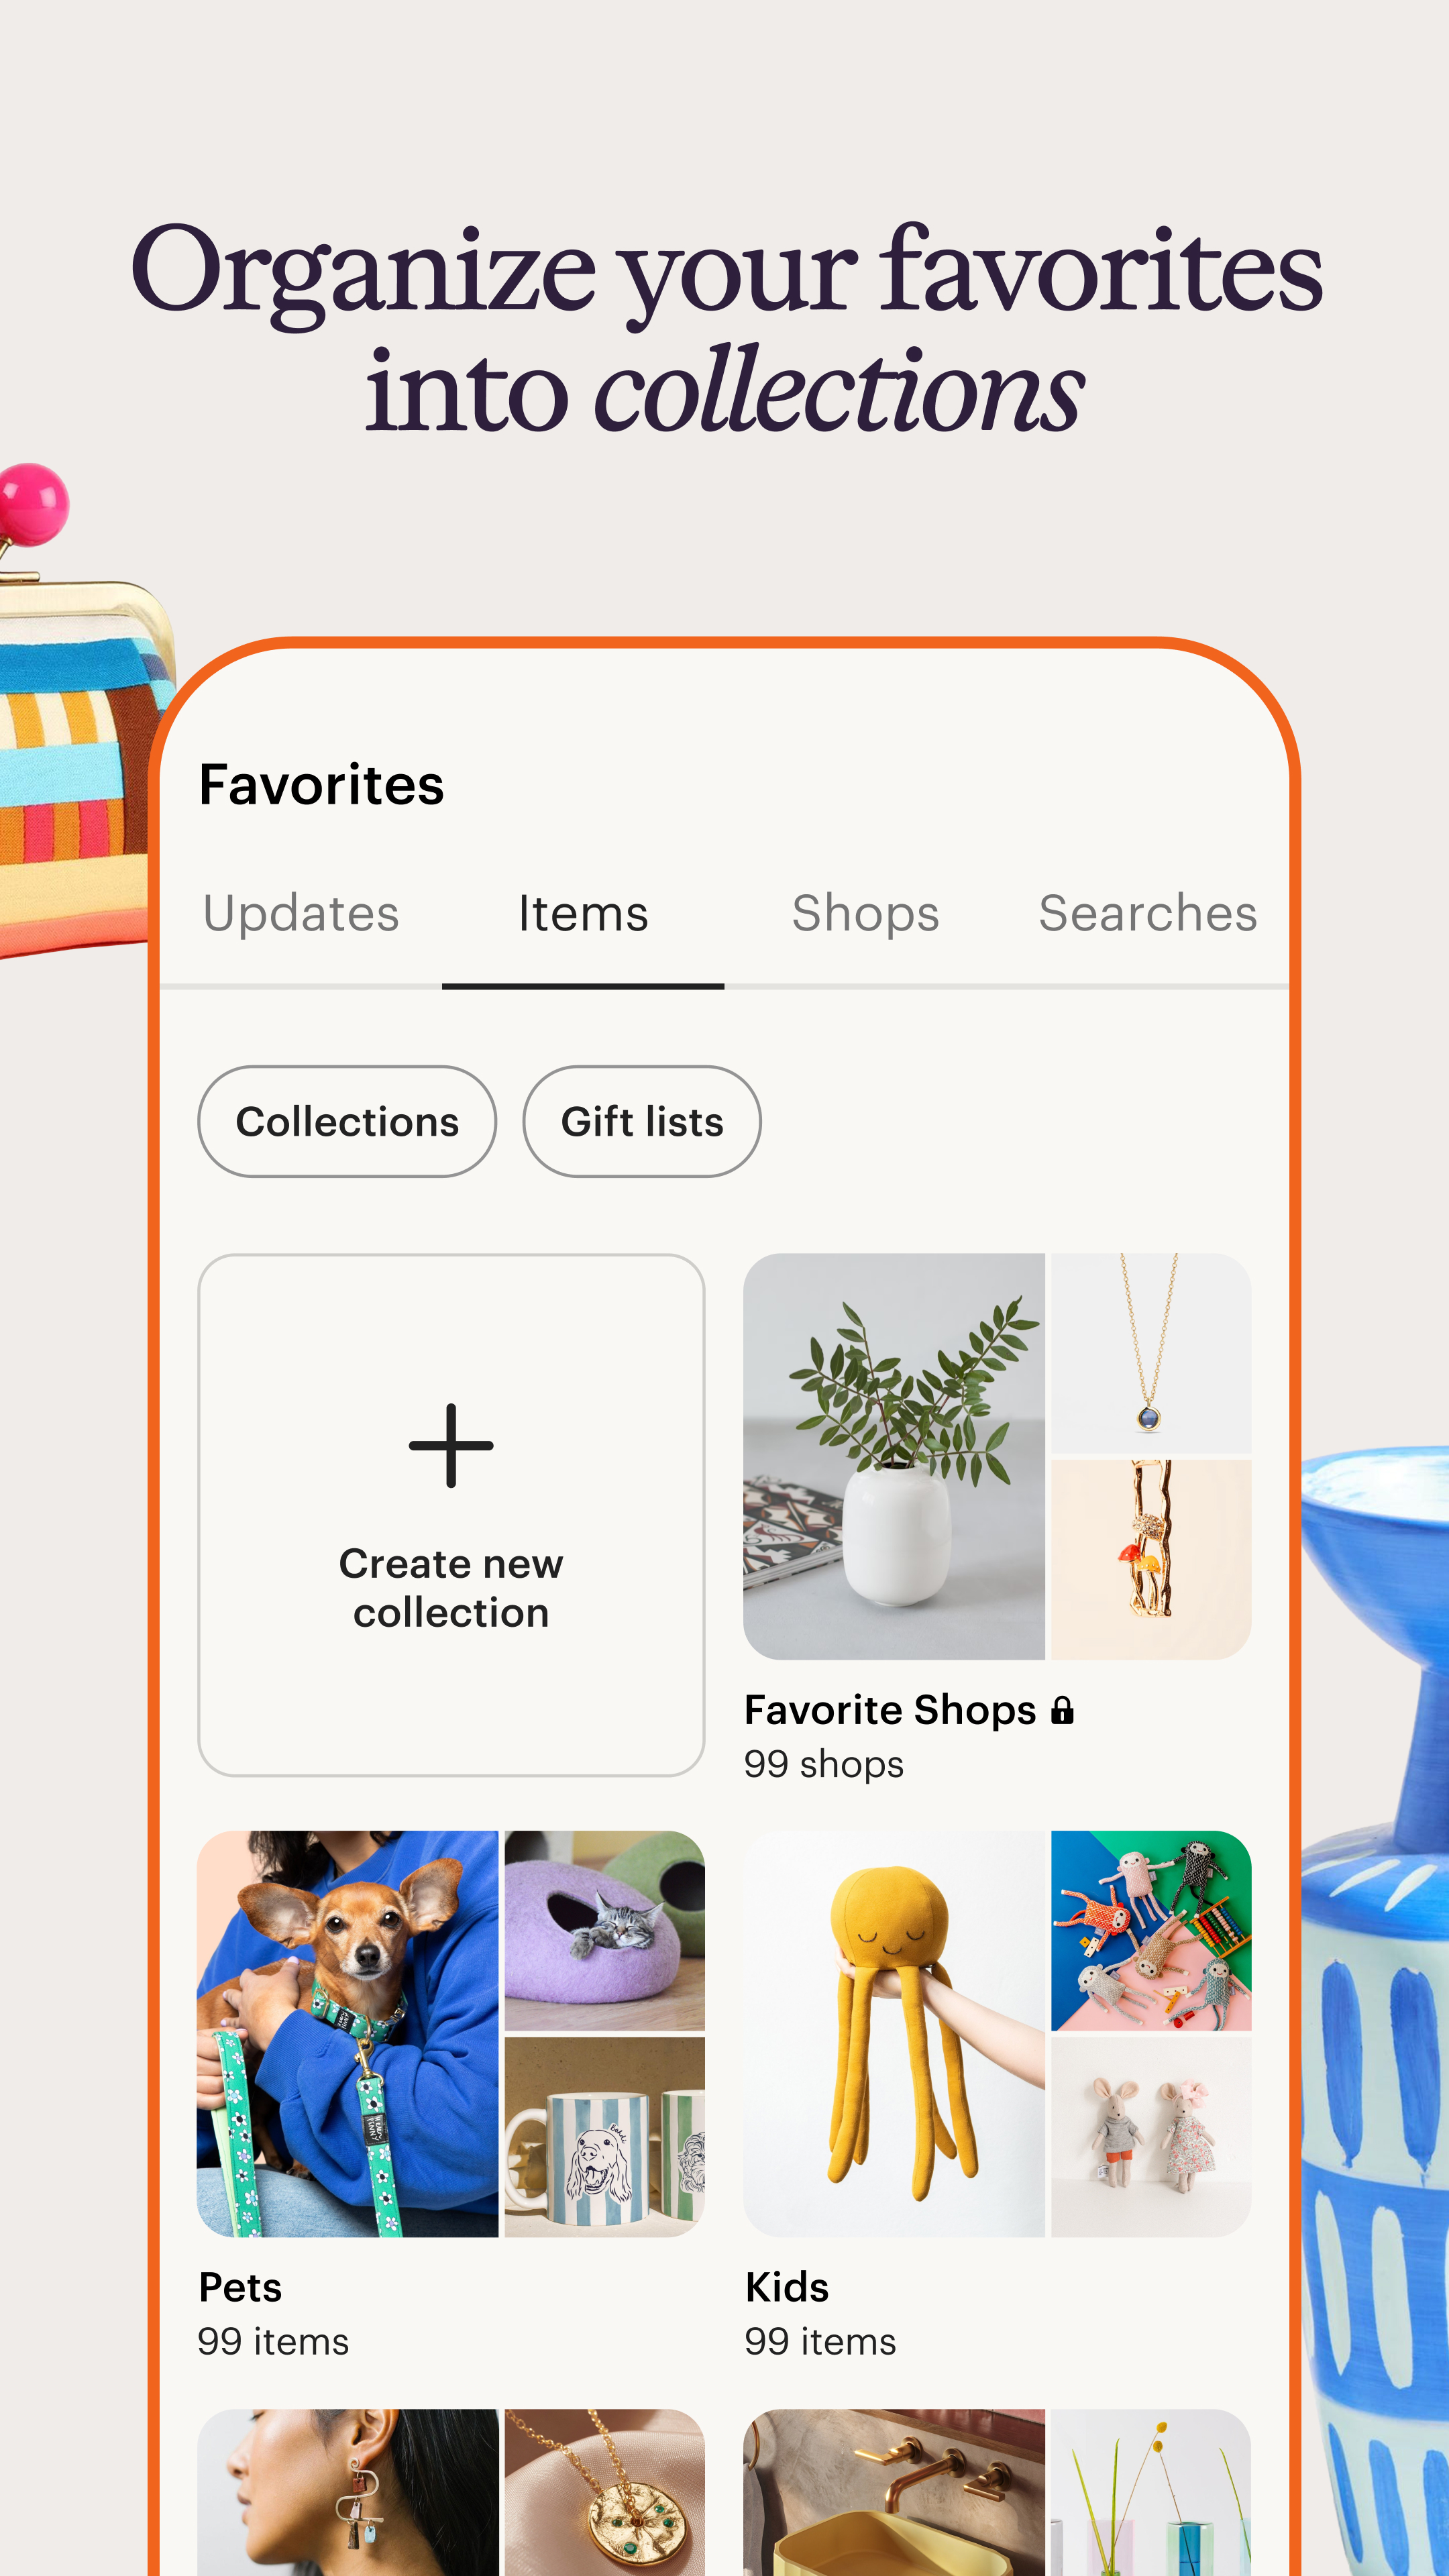The width and height of the screenshot is (1449, 2576).
Task: Choose the Collections filter chip
Action: pos(347,1121)
